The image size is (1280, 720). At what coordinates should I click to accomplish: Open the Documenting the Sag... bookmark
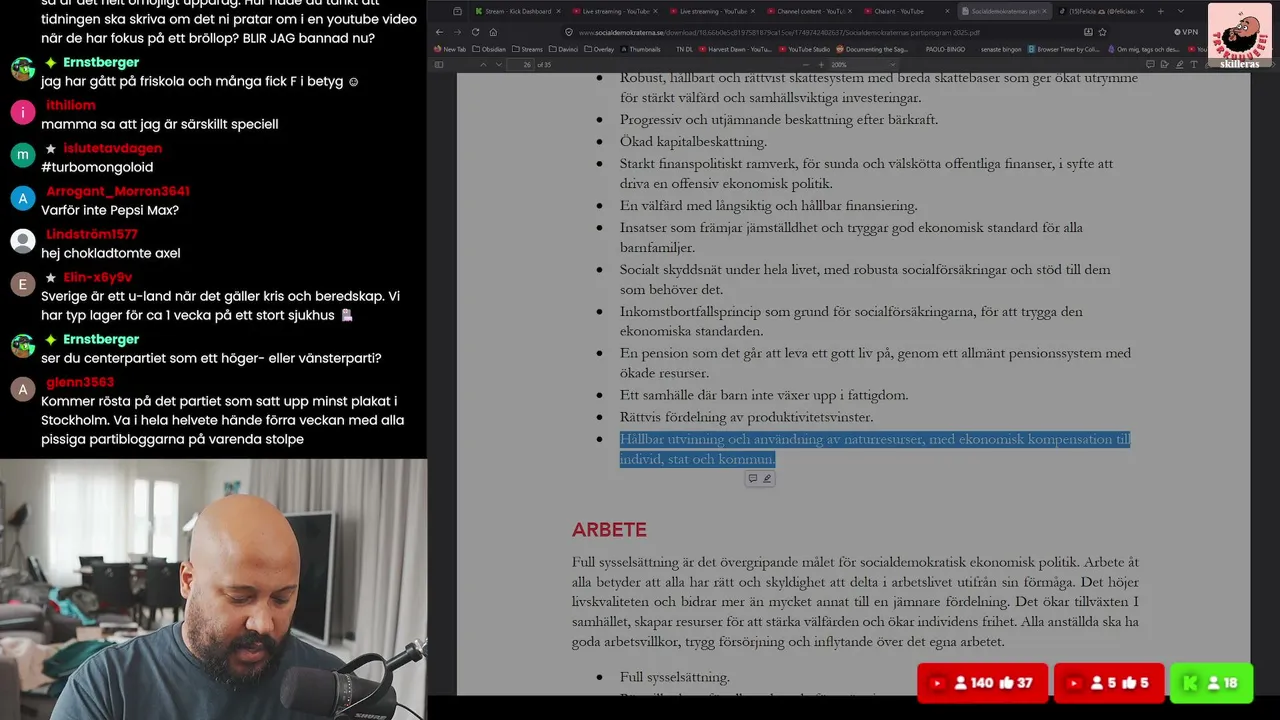(871, 48)
